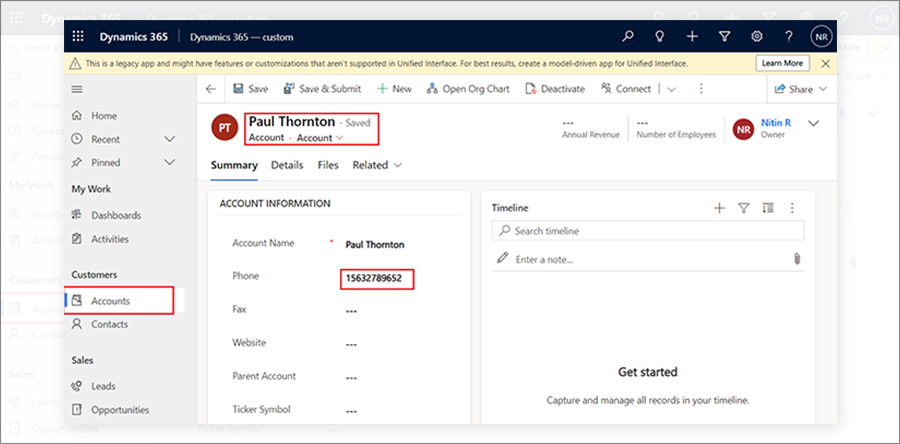Click the search magnifier in top bar
The height and width of the screenshot is (444, 900).
click(628, 36)
